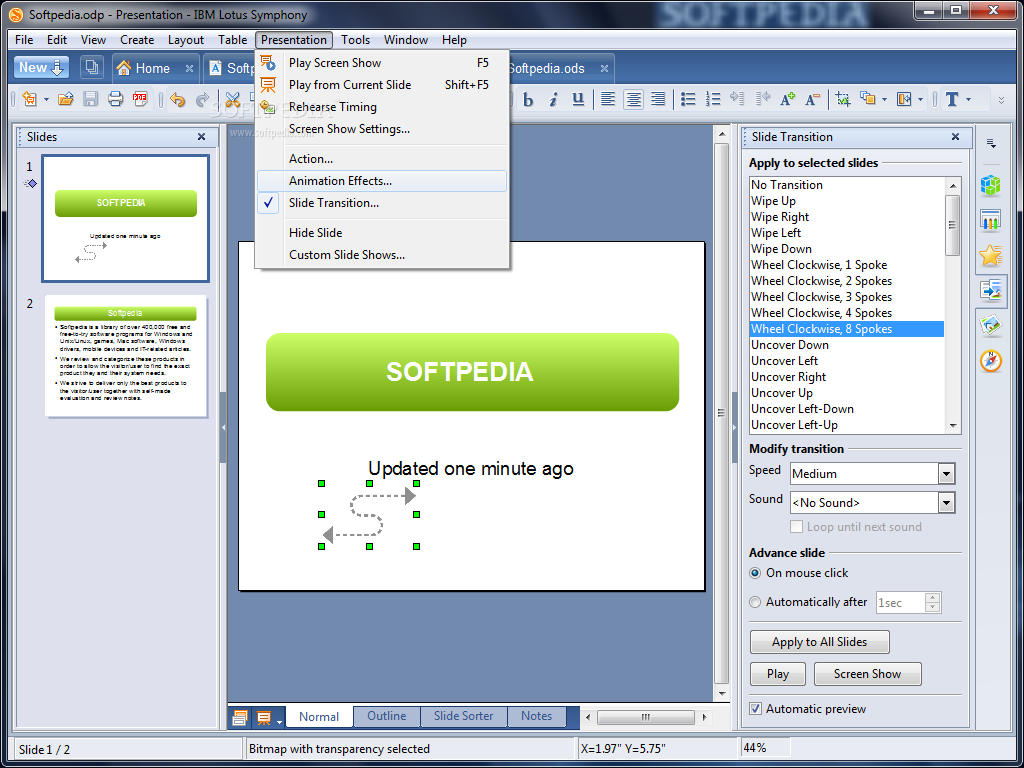Increase font size with A+ icon

click(788, 99)
